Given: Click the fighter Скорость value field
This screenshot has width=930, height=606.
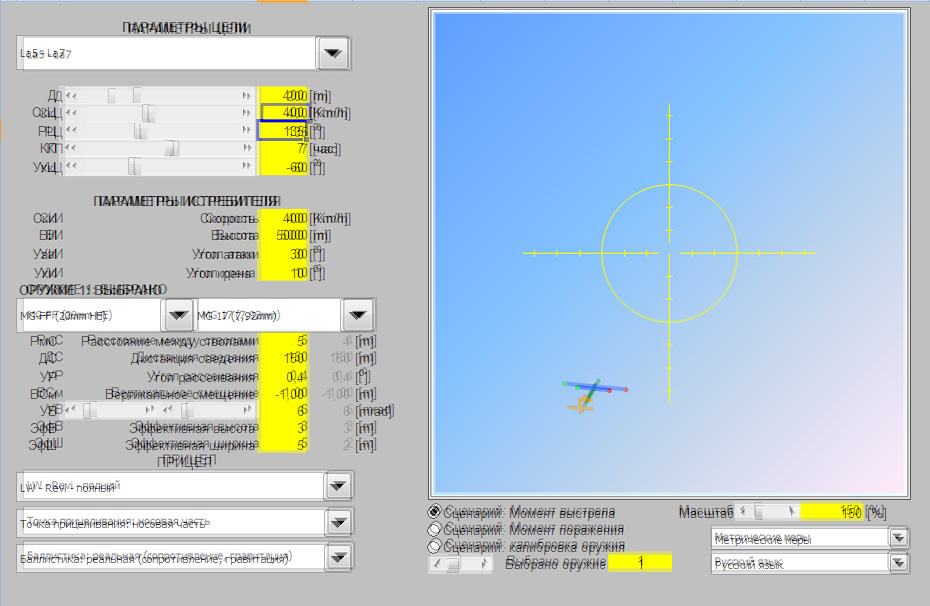Looking at the screenshot, I should 284,219.
